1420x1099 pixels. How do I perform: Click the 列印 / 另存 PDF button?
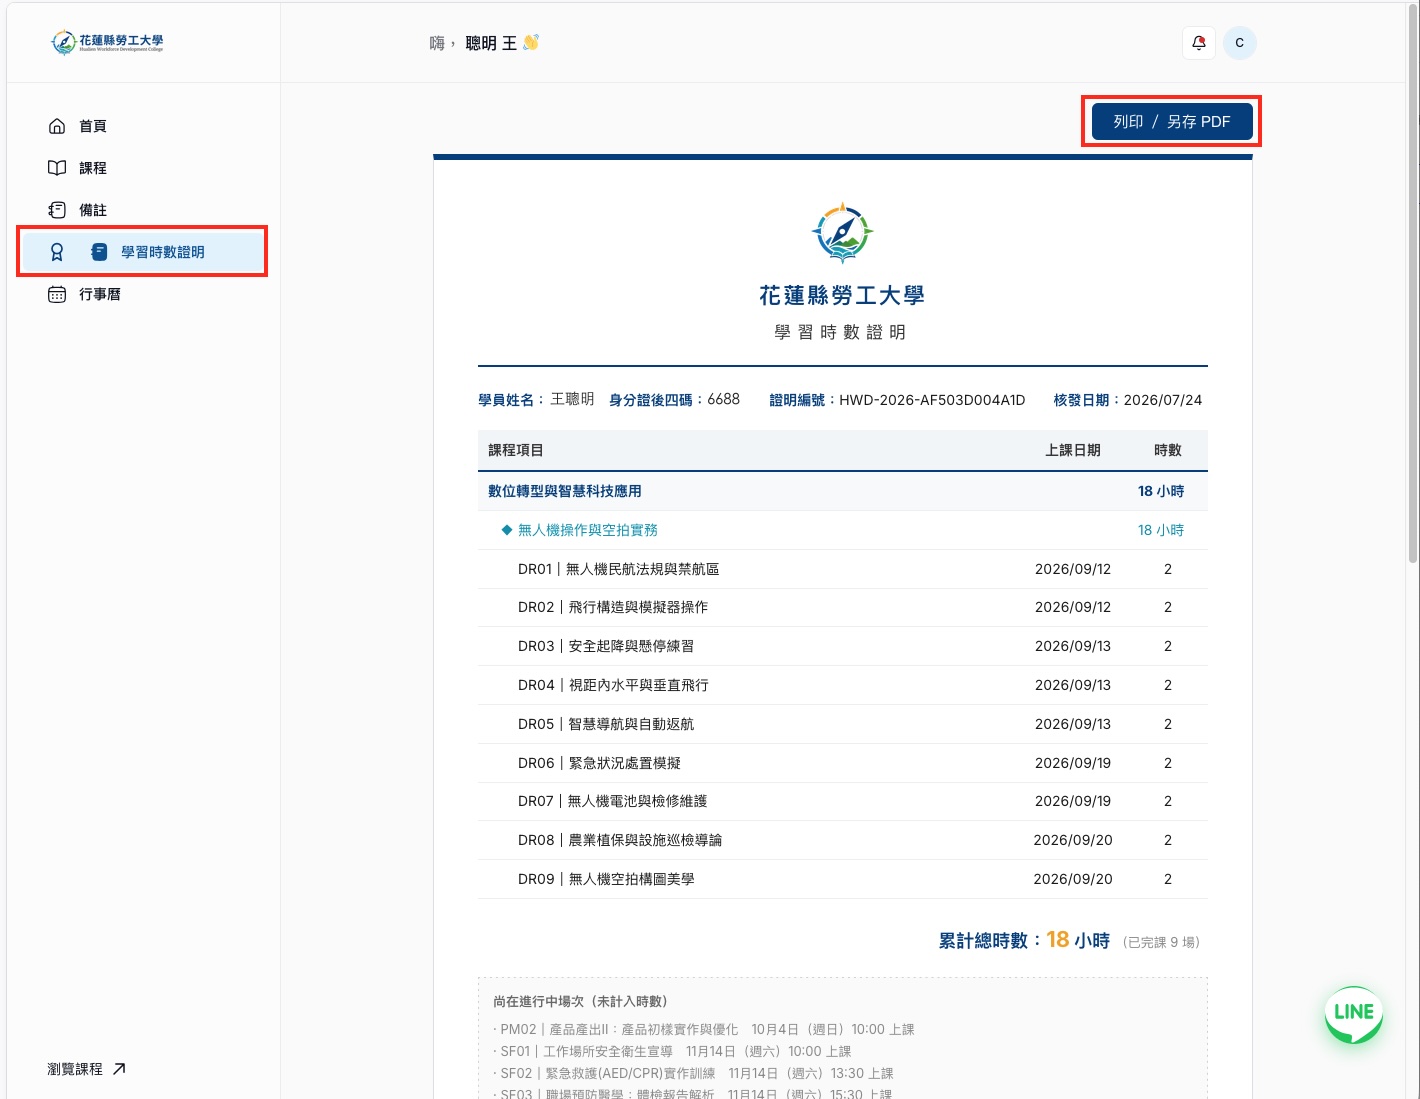pyautogui.click(x=1171, y=121)
